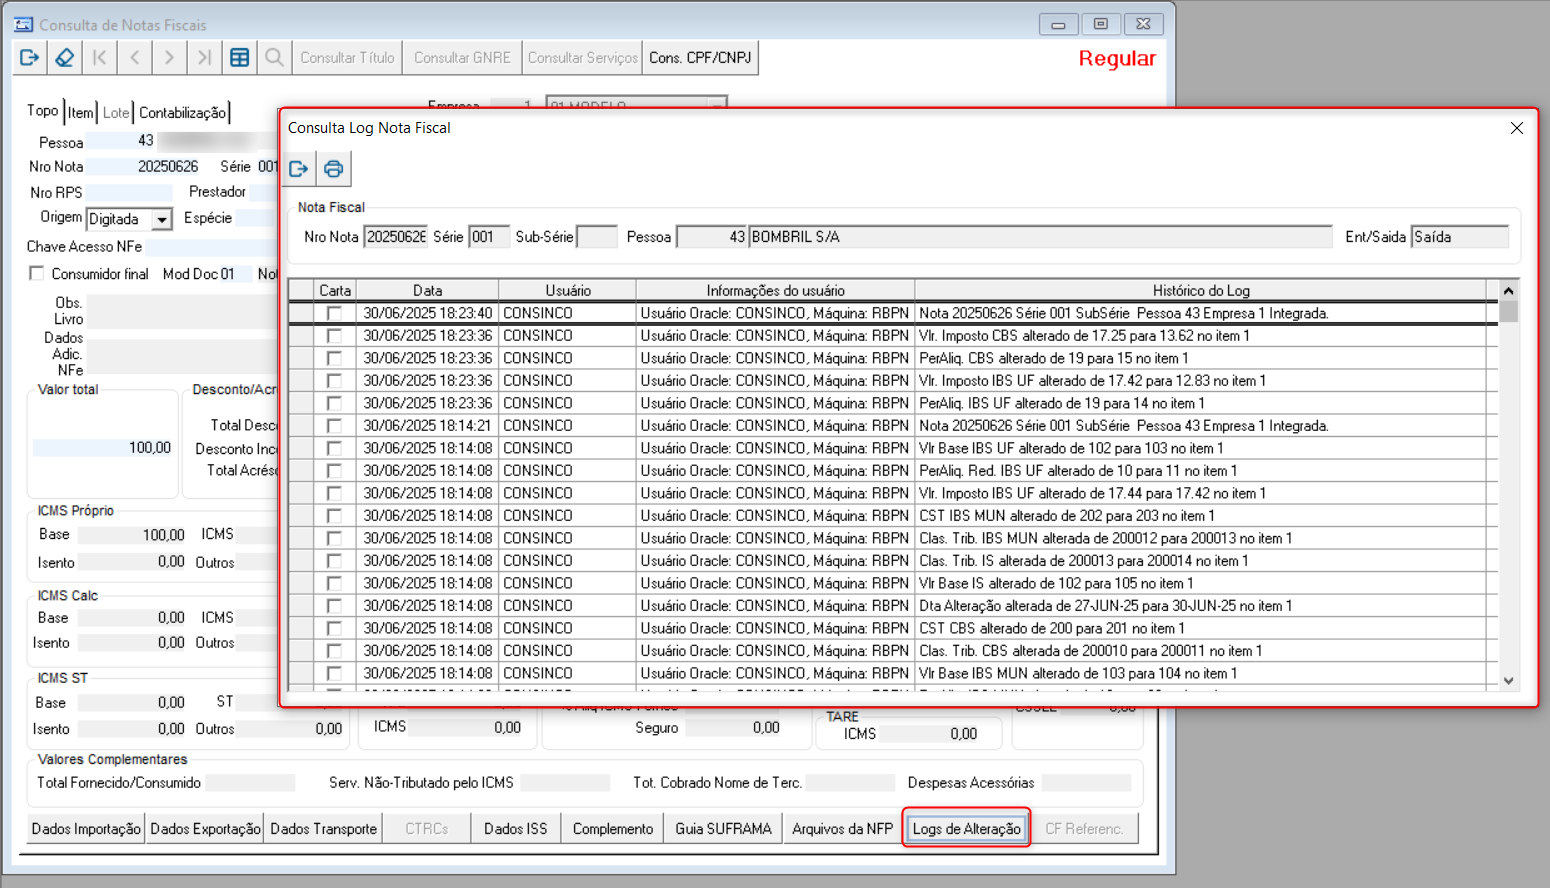Image resolution: width=1550 pixels, height=888 pixels.
Task: Click the Série field showing 001 in log dialog
Action: pyautogui.click(x=489, y=237)
